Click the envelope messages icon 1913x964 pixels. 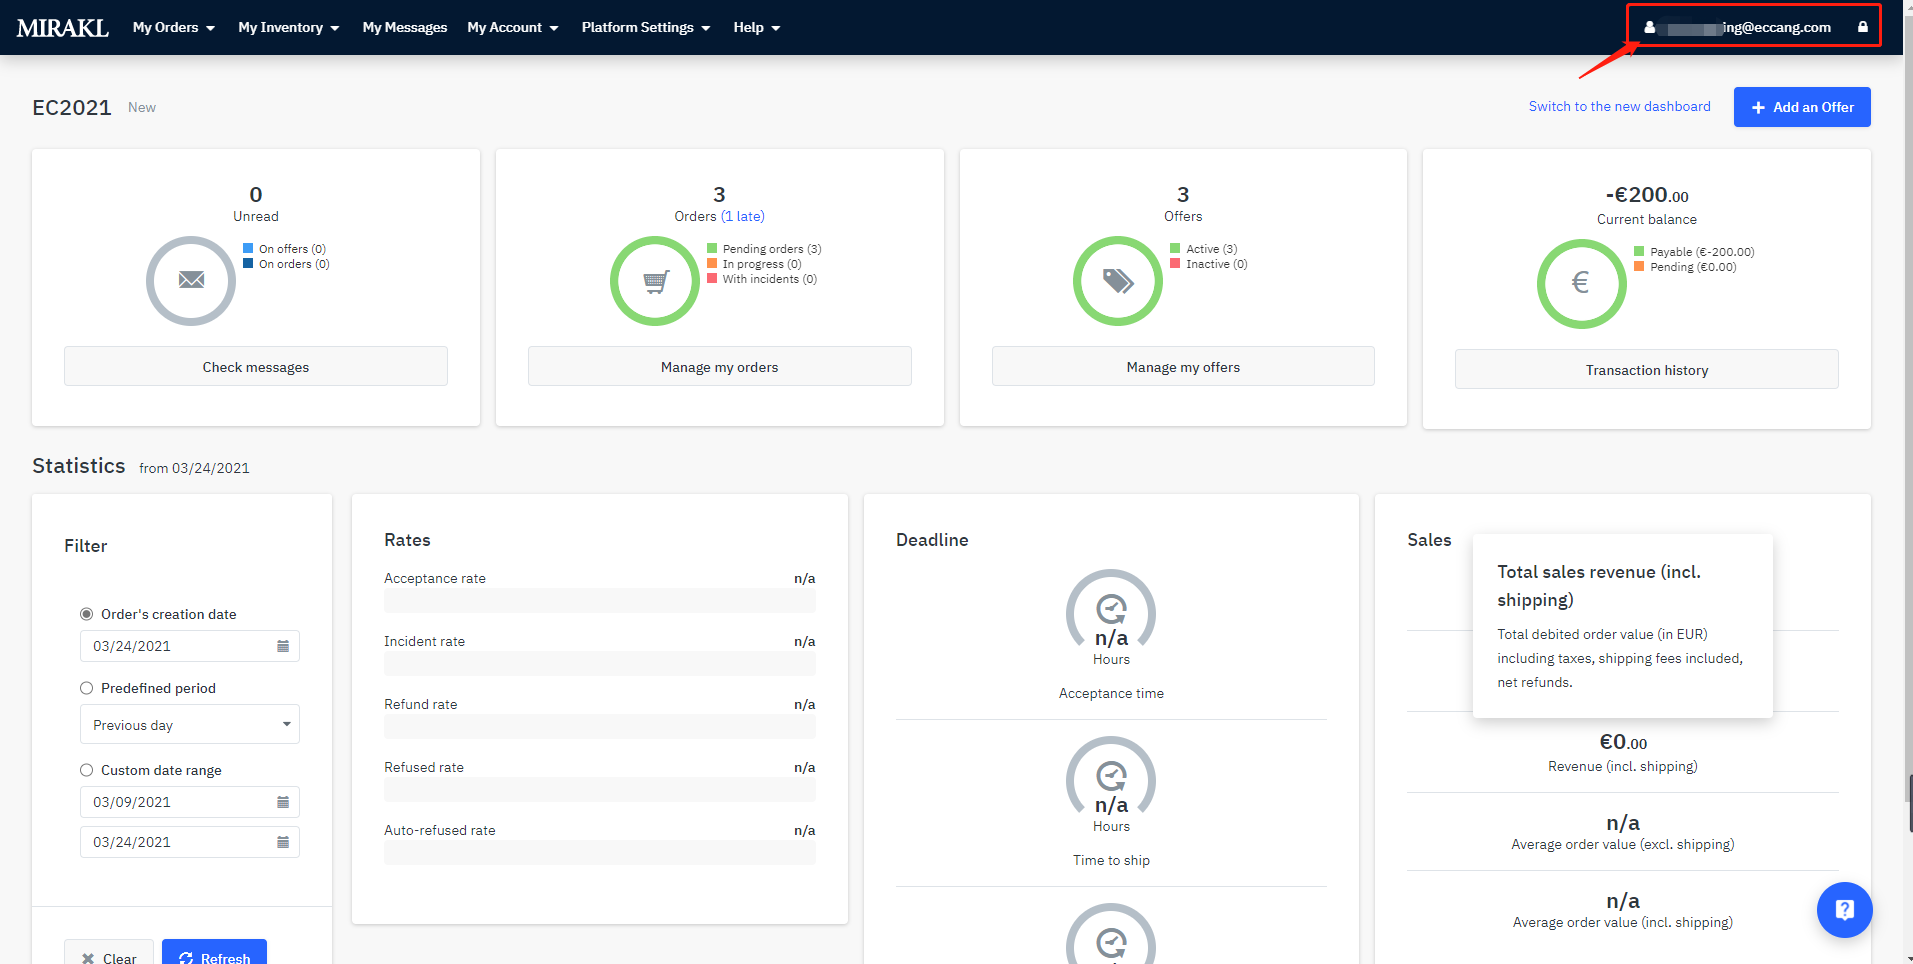(191, 280)
